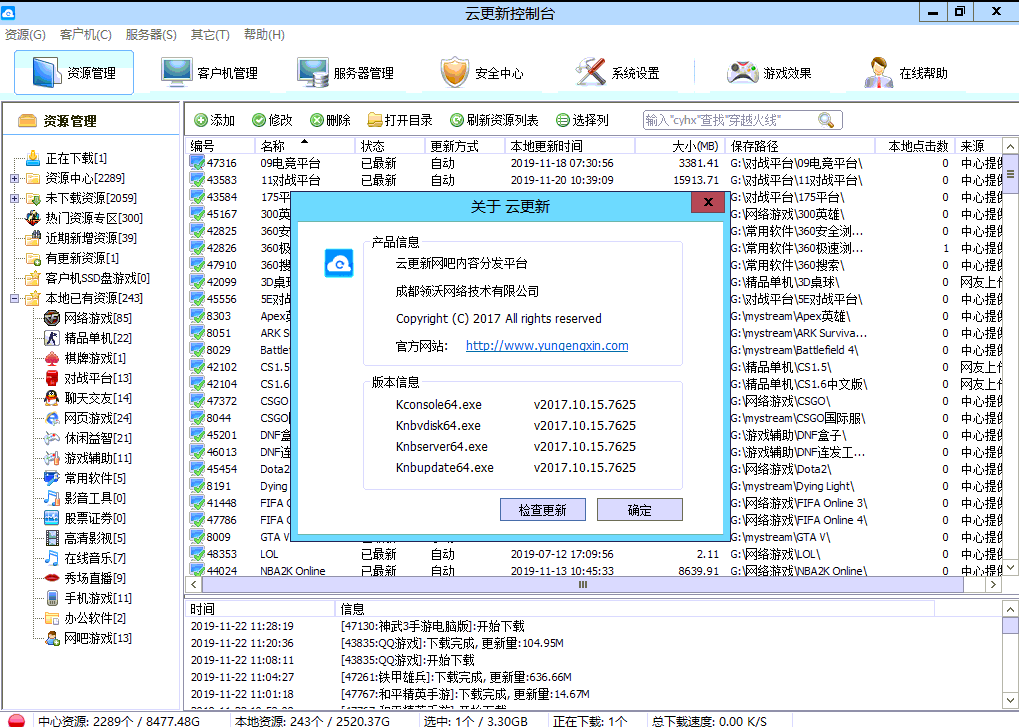Sort list by 名称 column header
This screenshot has width=1019, height=727.
click(x=305, y=146)
